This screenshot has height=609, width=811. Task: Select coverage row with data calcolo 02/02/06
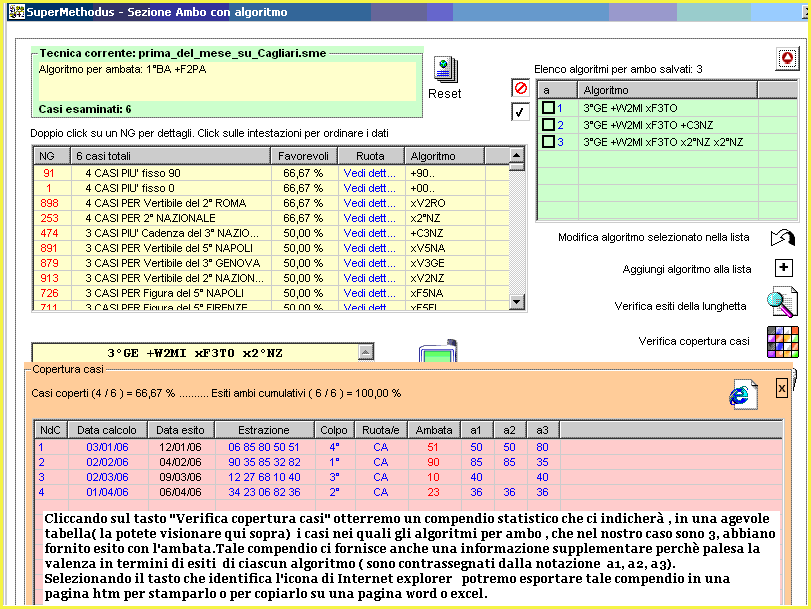click(x=408, y=462)
